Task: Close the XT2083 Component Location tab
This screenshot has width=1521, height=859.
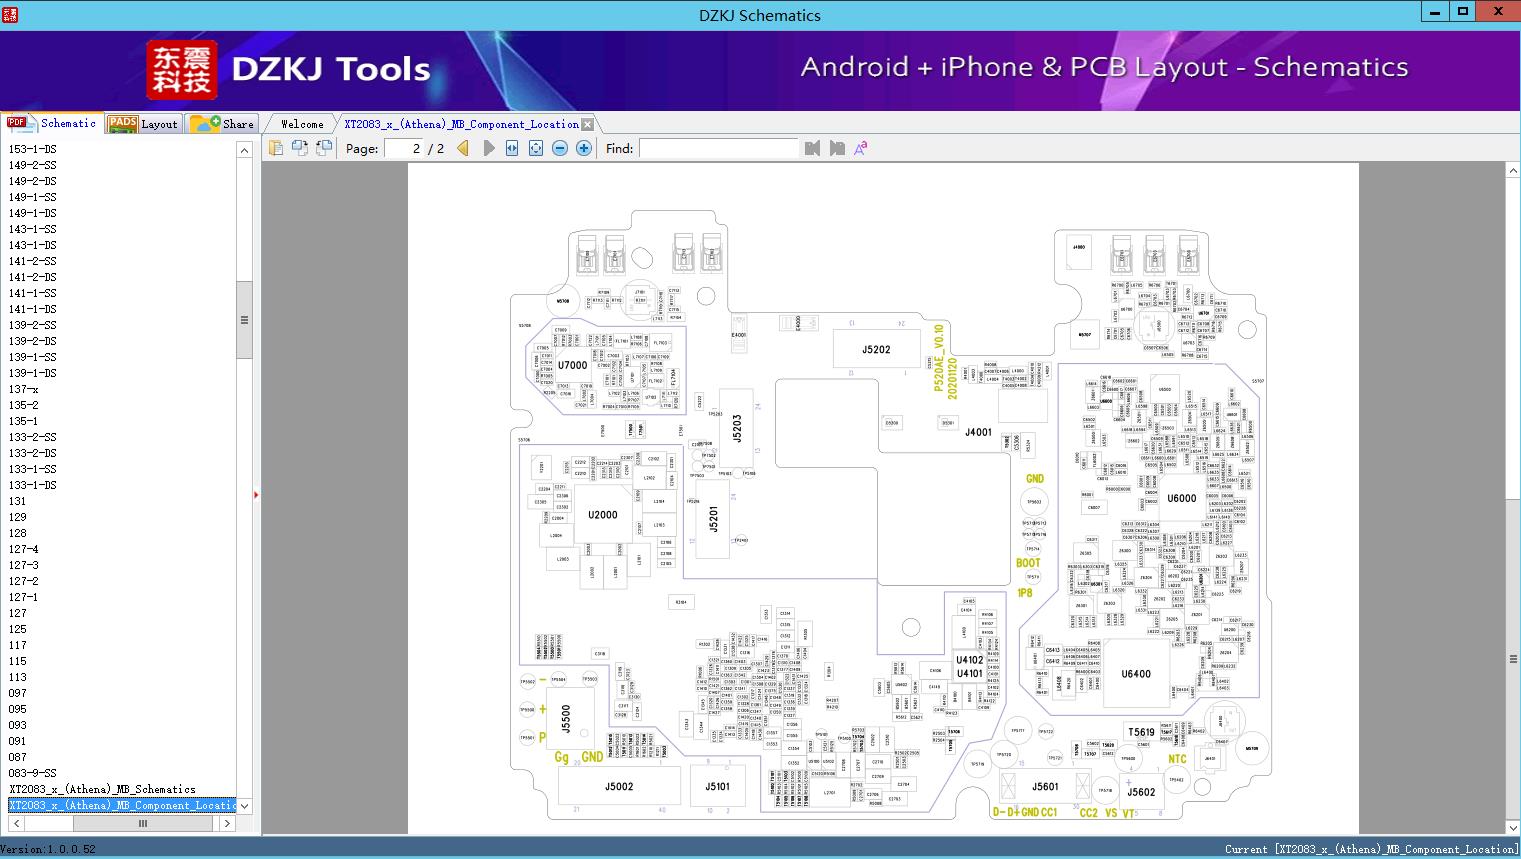Action: point(587,125)
